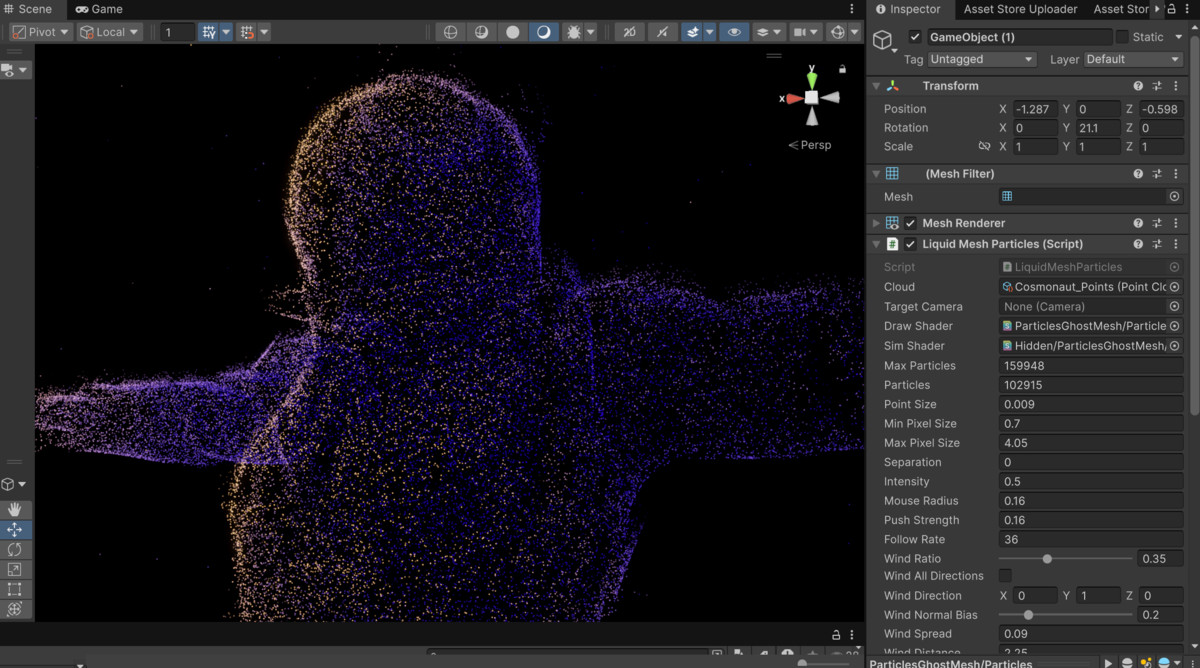Switch to the Game tab

pos(99,9)
